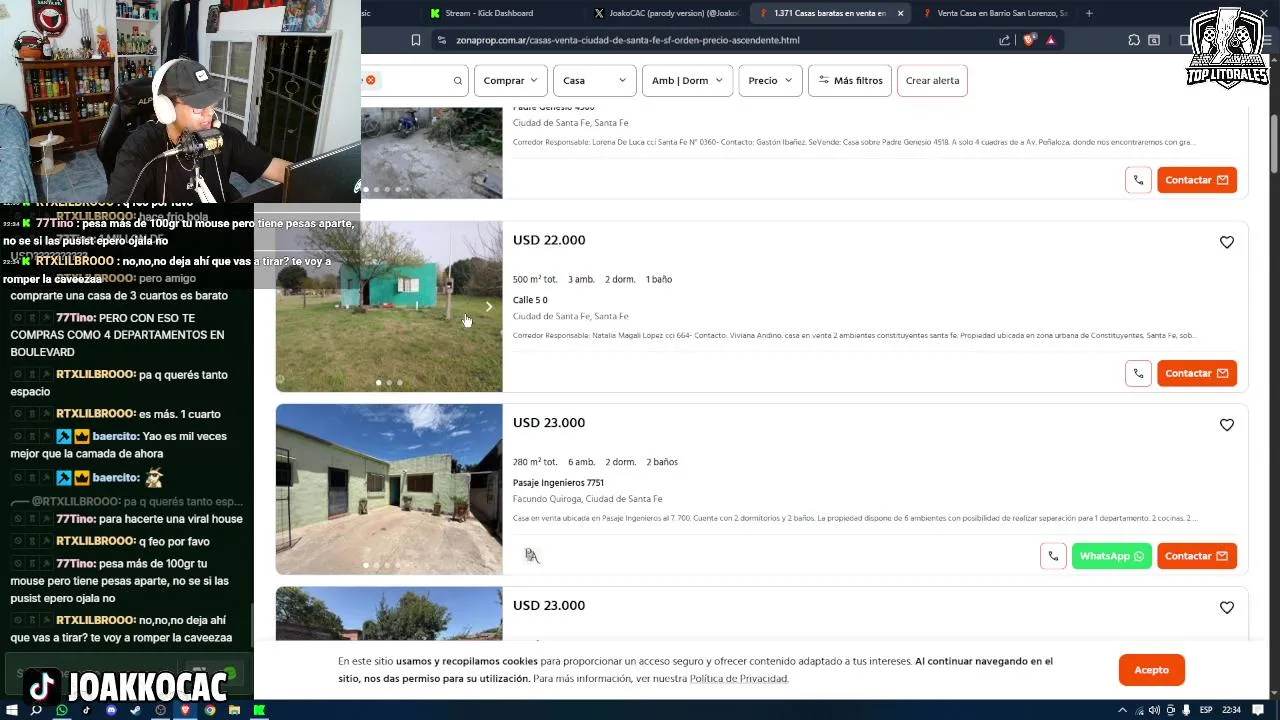Open Windows Start menu

tap(12, 710)
